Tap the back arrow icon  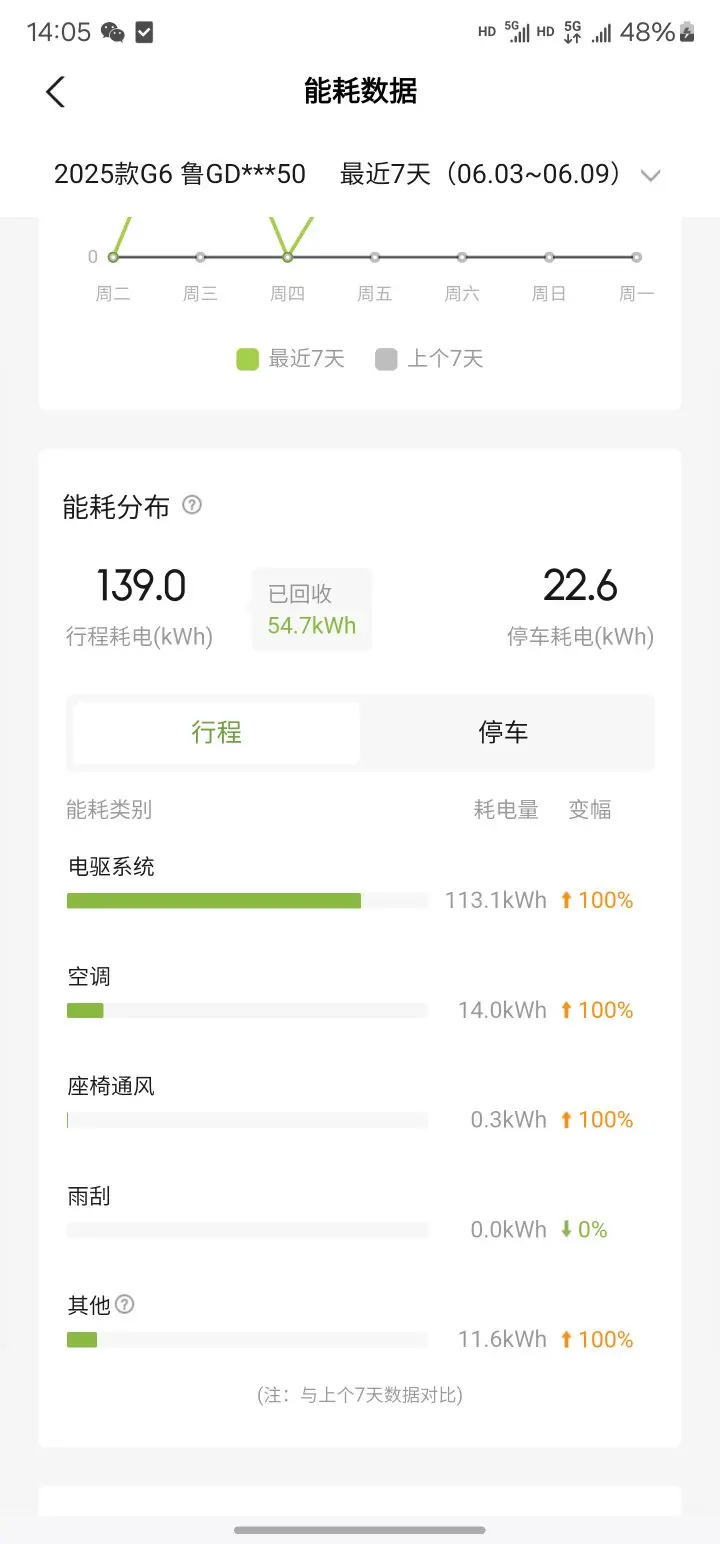[55, 92]
